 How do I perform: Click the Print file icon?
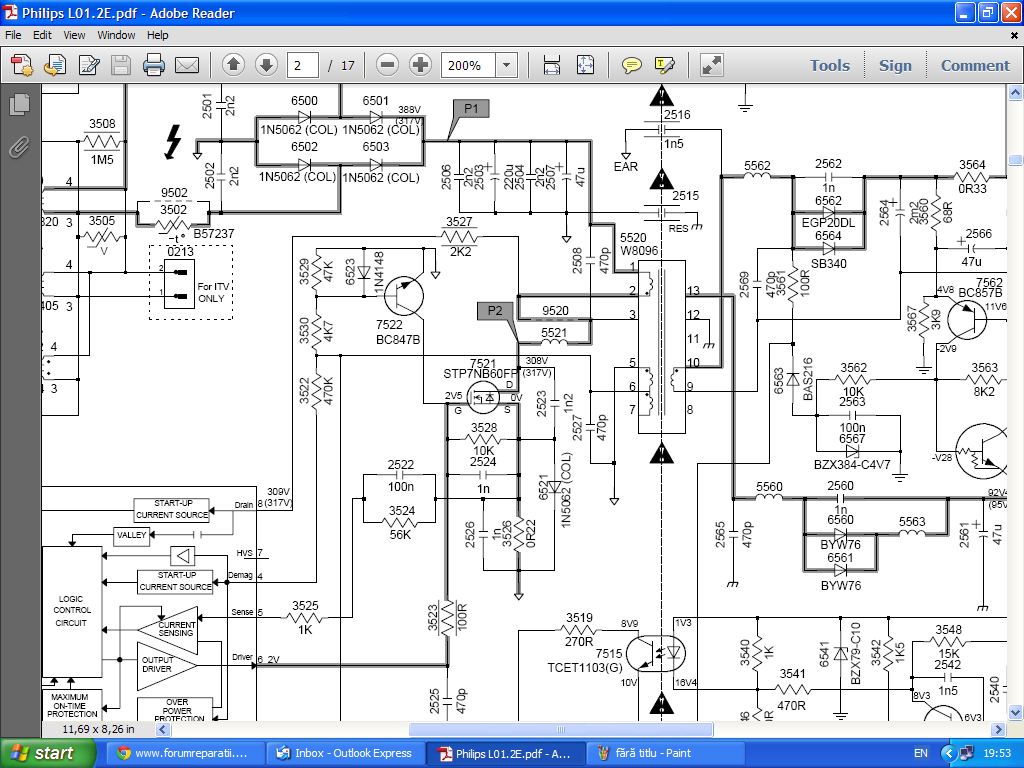pos(153,66)
